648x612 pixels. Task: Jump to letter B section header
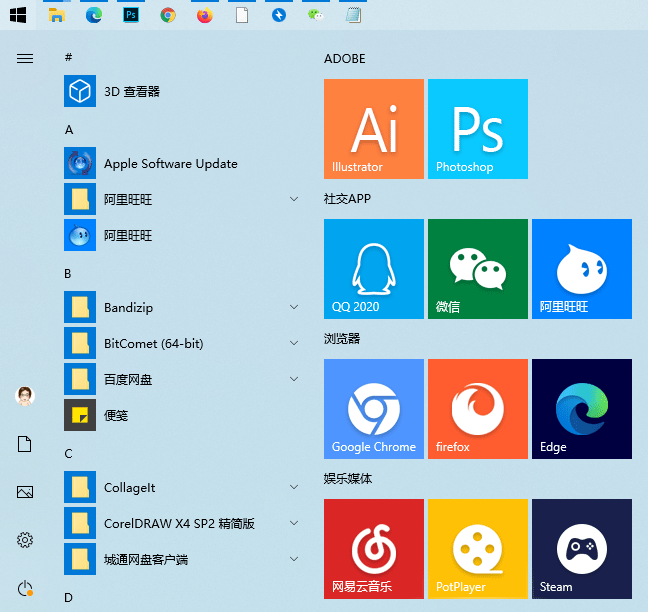click(68, 273)
